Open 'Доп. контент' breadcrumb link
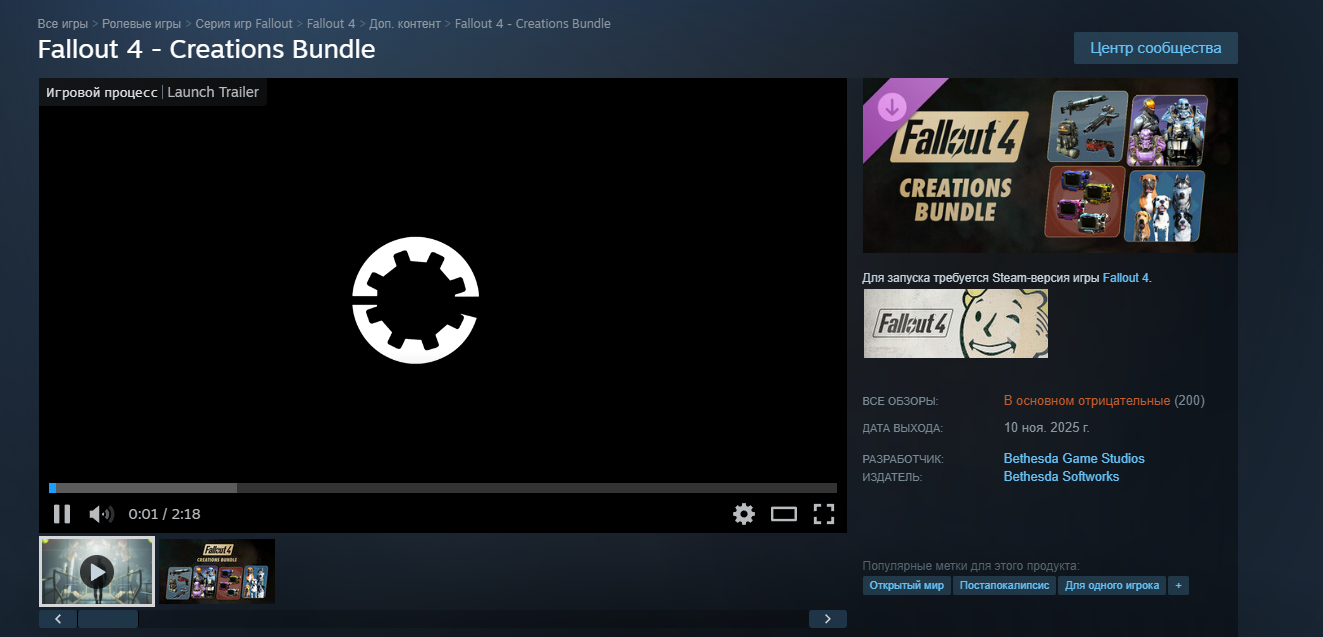Viewport: 1323px width, 637px height. coord(405,23)
